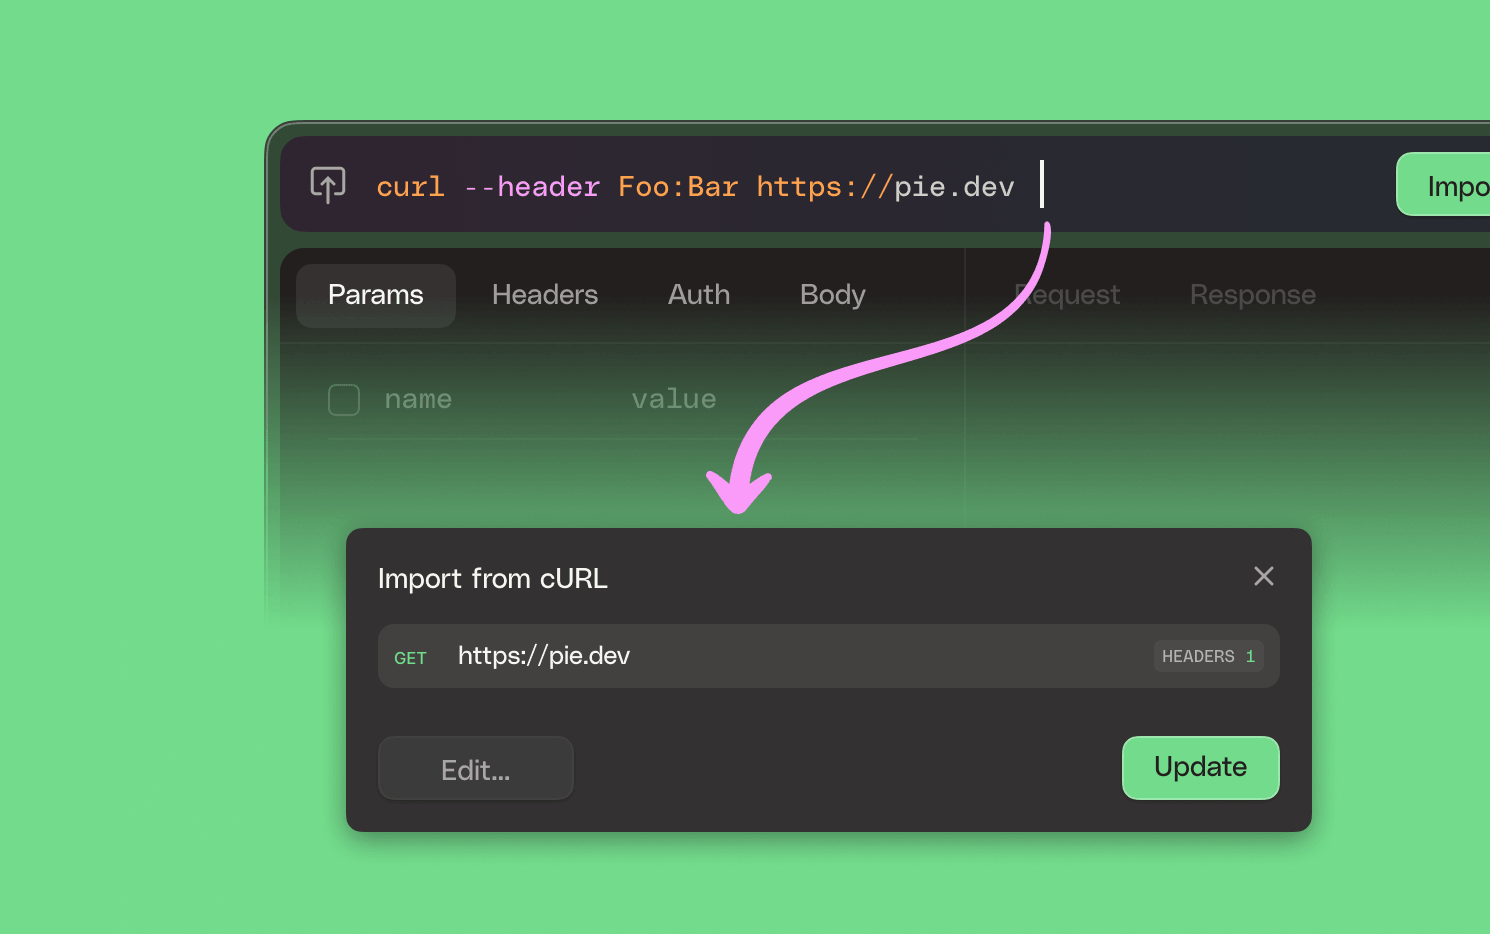Click the Update button

pyautogui.click(x=1200, y=767)
